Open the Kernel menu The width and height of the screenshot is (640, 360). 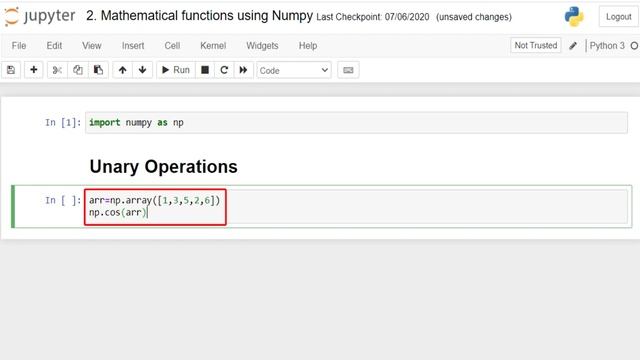click(213, 46)
